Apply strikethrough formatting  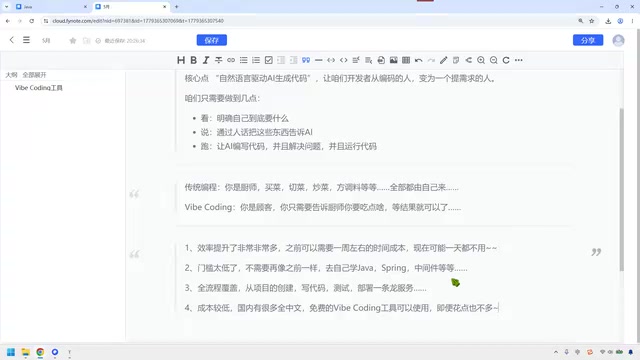click(219, 60)
